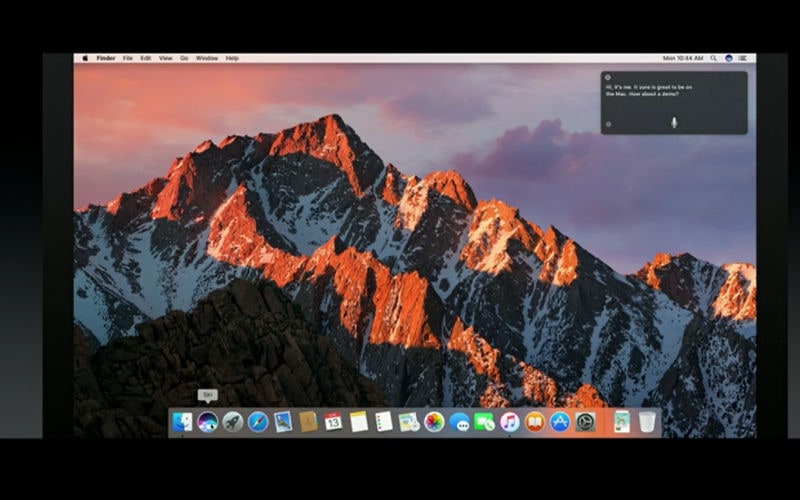Open Messages blue bubble icon in Dock

459,422
